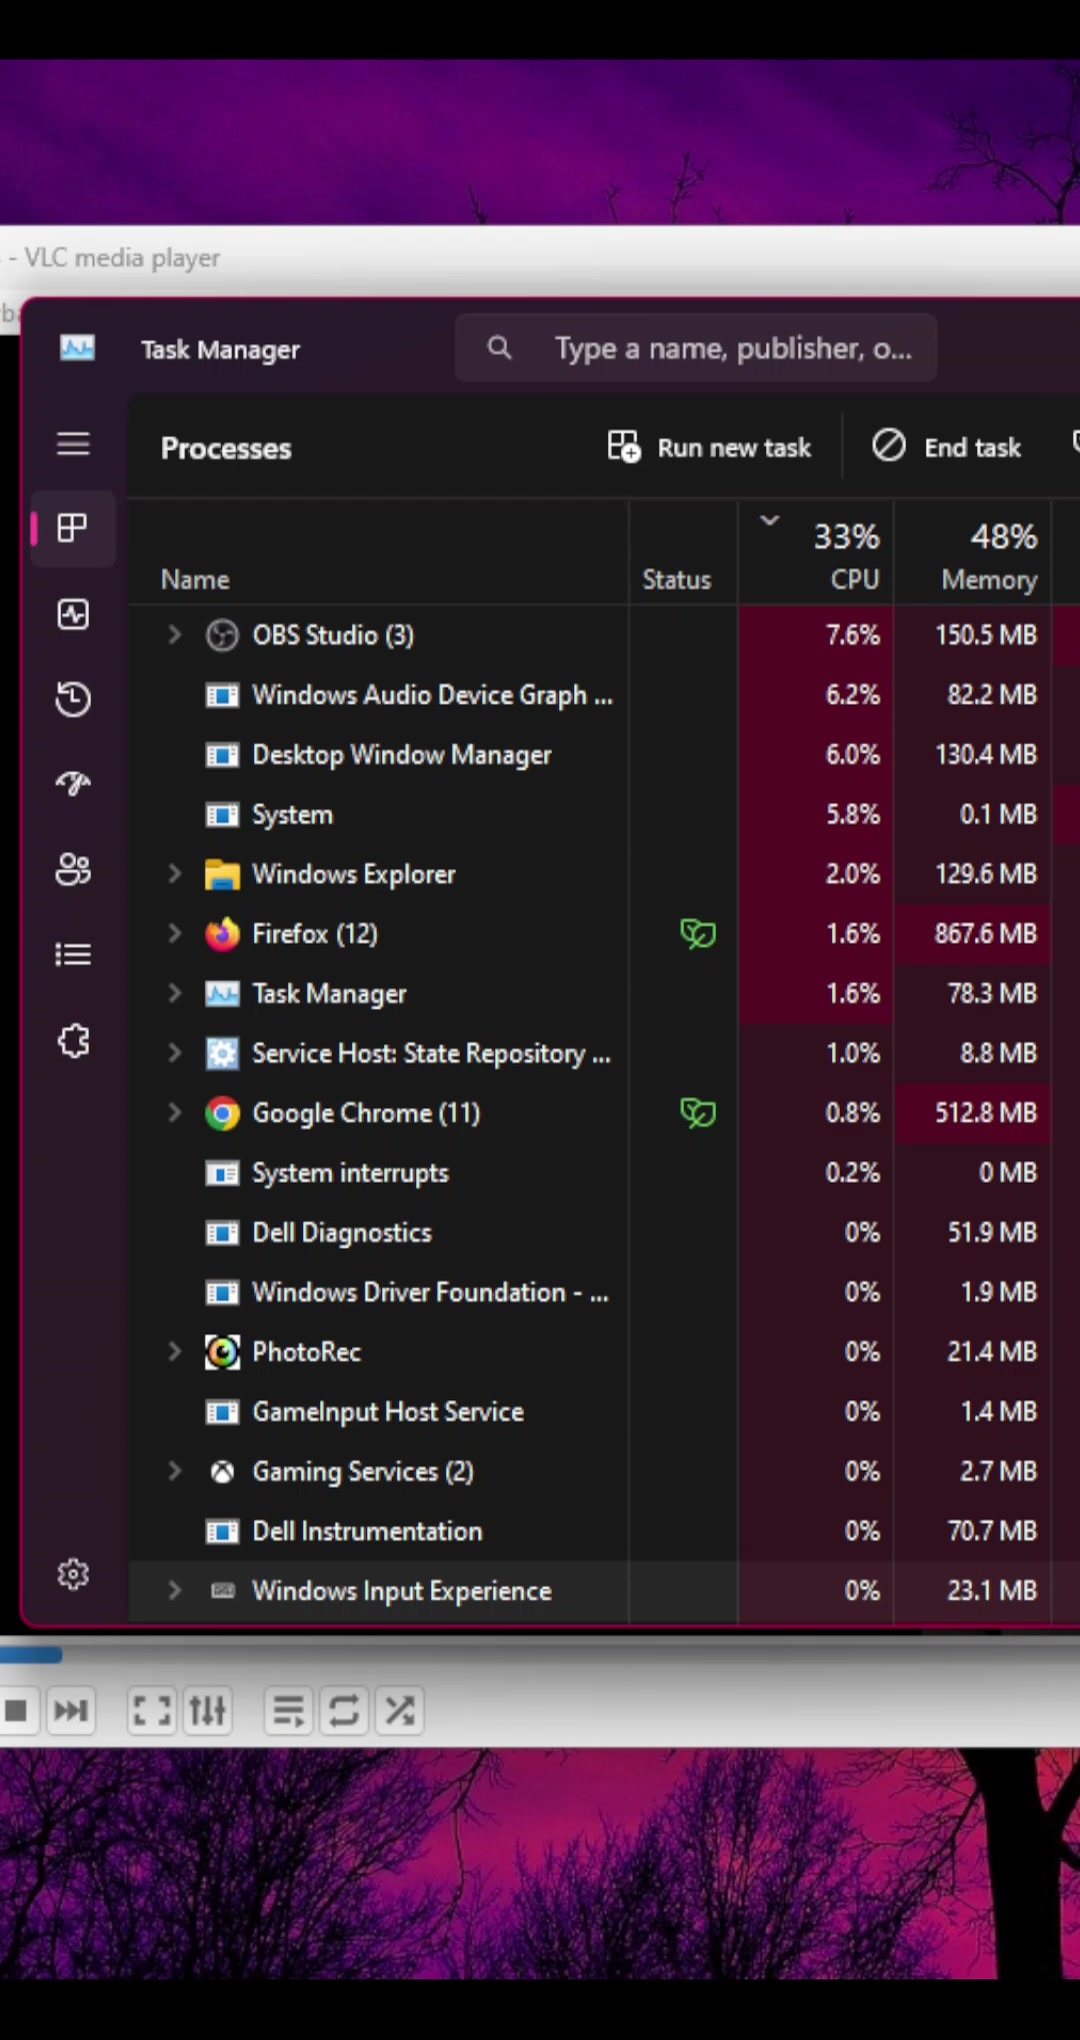Expand the Gaming Services (2) group
1080x2040 pixels.
[x=175, y=1472]
